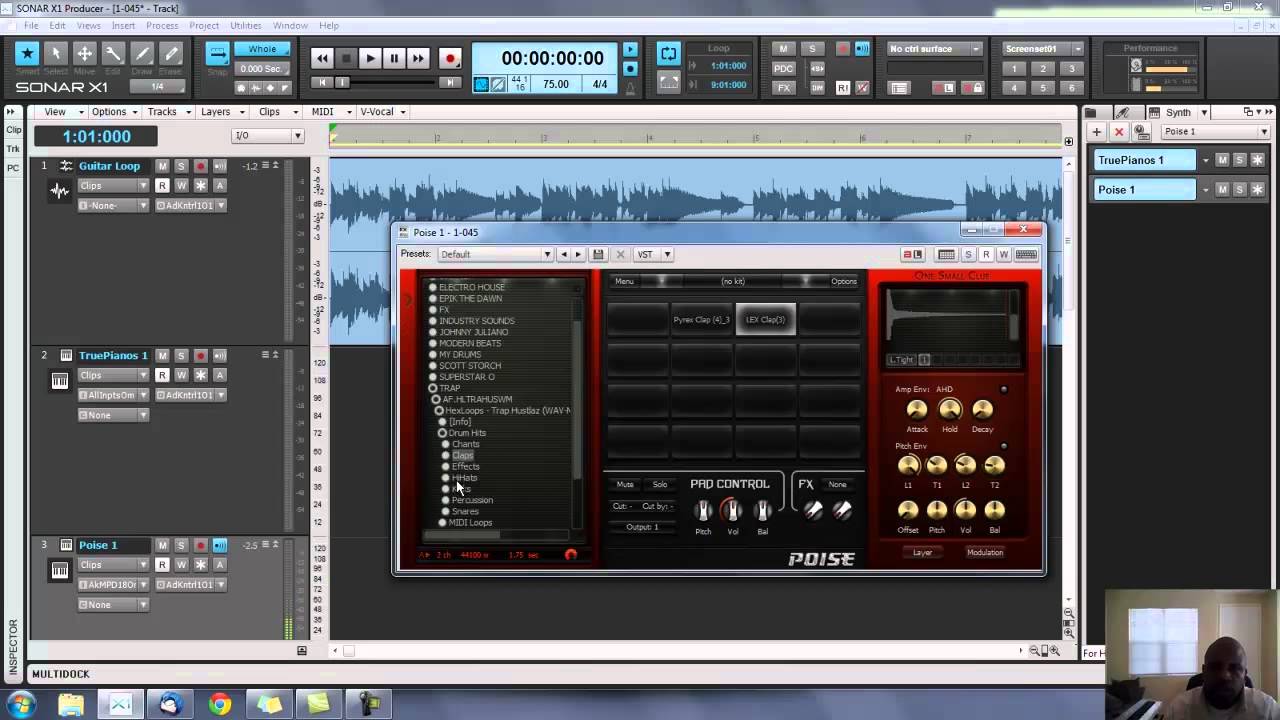Toggle the PDC override button
This screenshot has width=1280, height=720.
784,68
